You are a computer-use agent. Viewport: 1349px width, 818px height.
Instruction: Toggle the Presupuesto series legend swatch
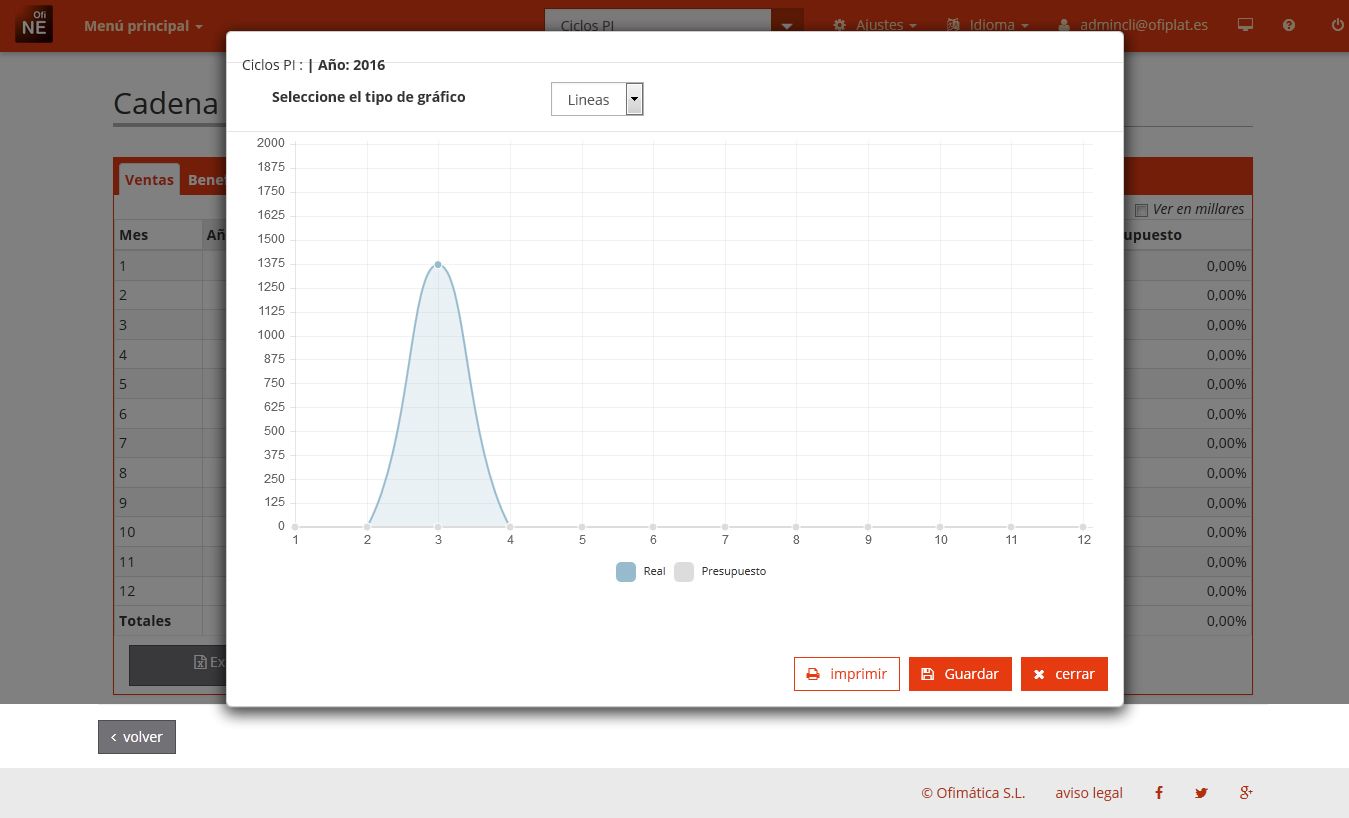(x=684, y=572)
